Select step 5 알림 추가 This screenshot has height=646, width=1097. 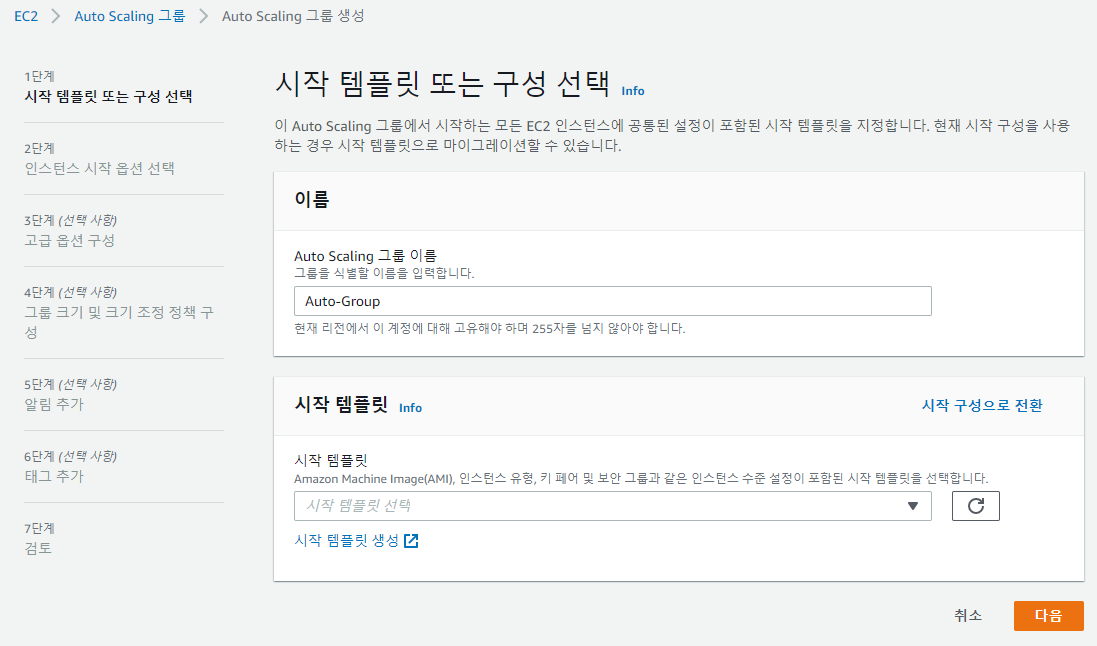[54, 404]
